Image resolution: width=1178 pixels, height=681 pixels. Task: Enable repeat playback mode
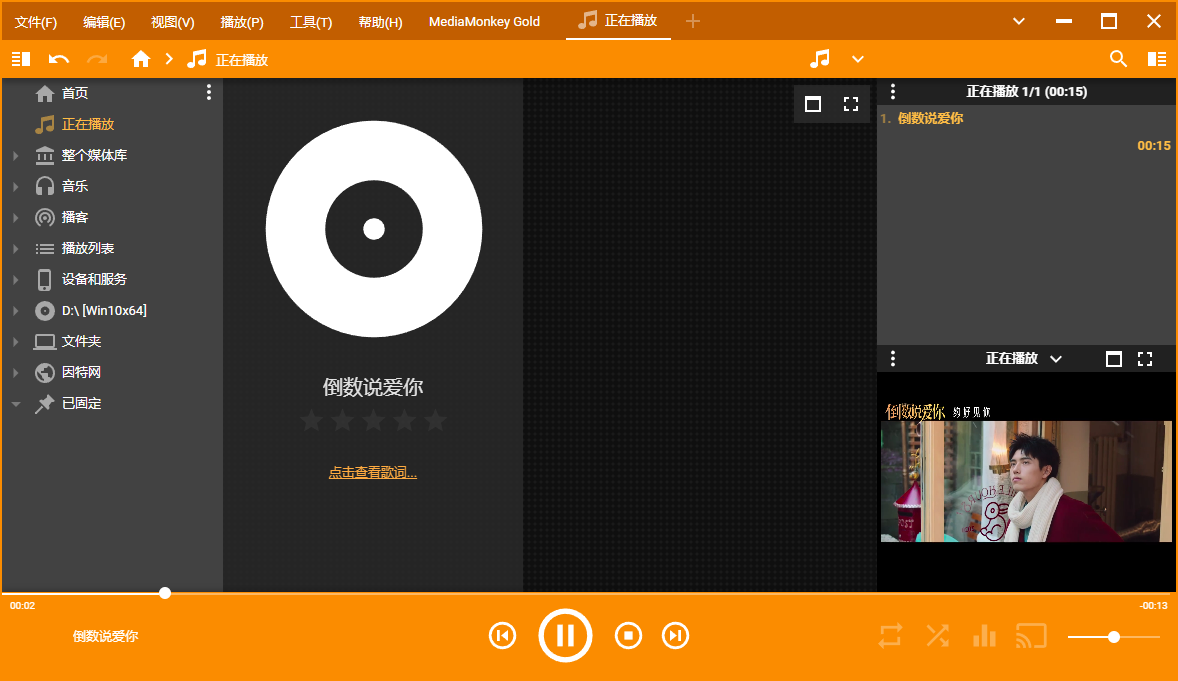[890, 635]
